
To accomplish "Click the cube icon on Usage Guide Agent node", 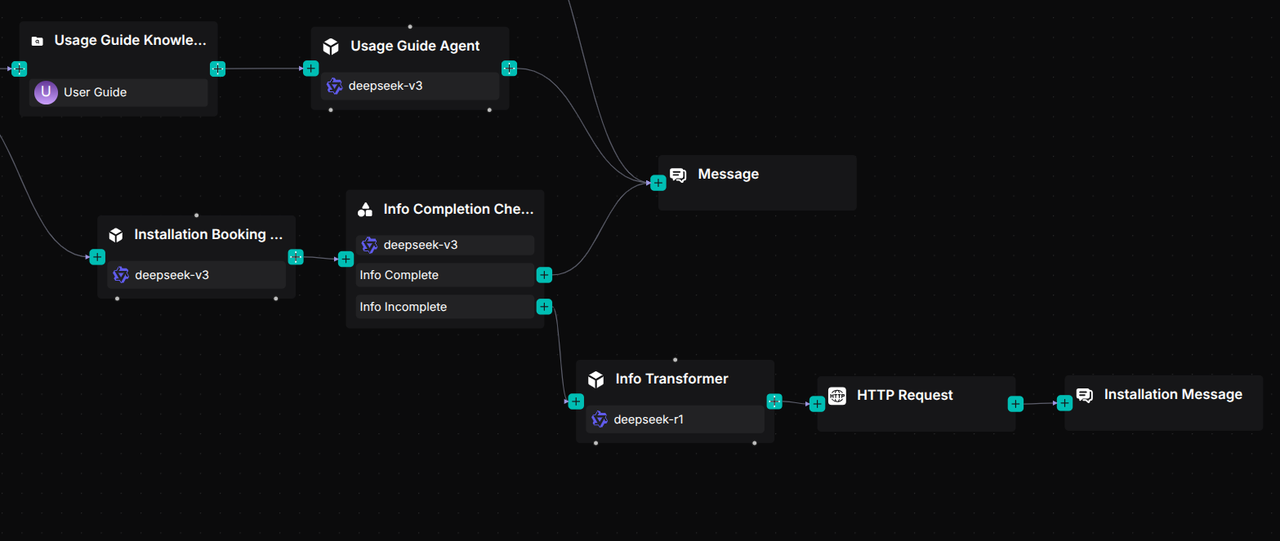I will coord(331,46).
